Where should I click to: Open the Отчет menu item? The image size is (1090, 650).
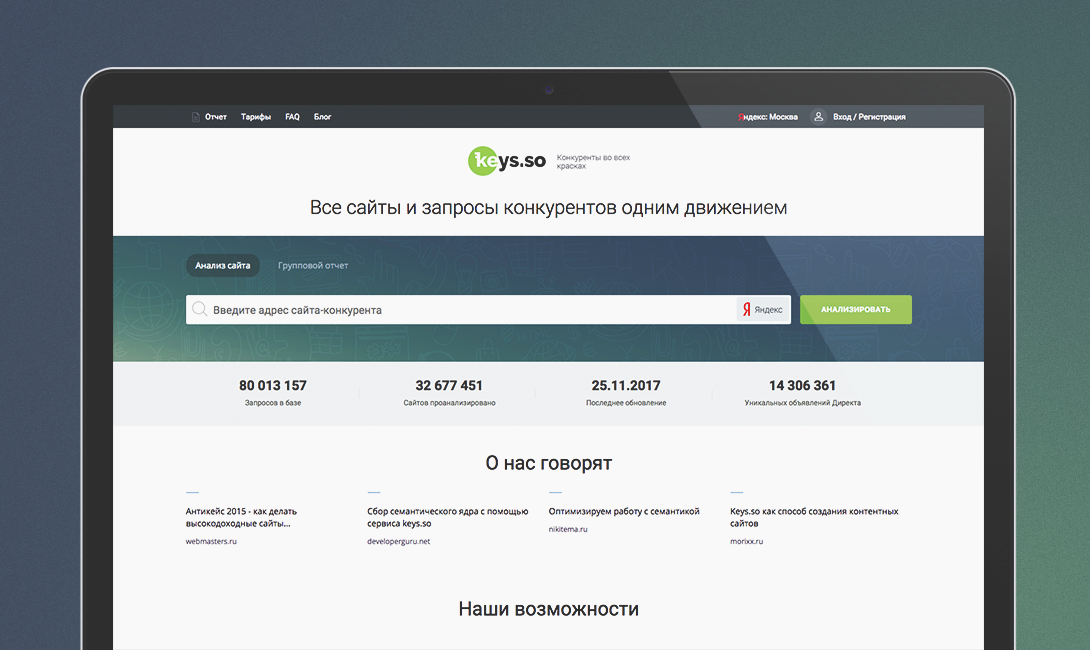(215, 117)
